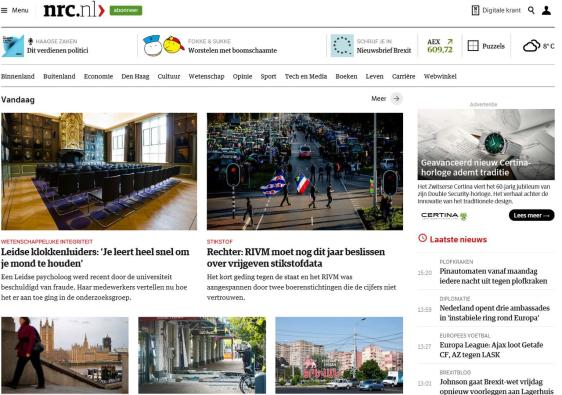Image resolution: width=562 pixels, height=395 pixels.
Task: Open the Laatste nieuws heading link
Action: [x=458, y=239]
